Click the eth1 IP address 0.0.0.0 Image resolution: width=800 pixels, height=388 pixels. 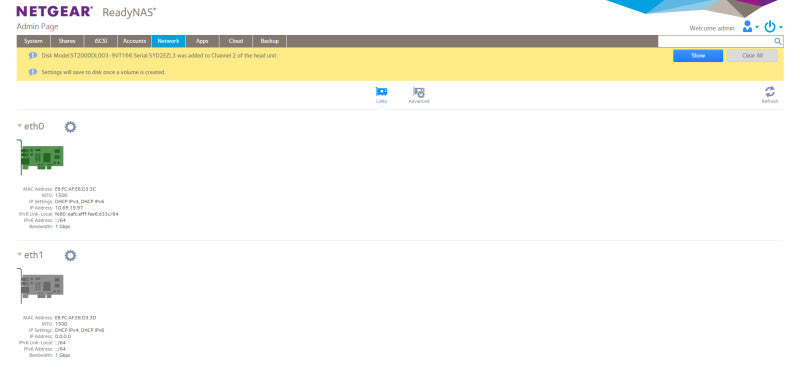63,336
